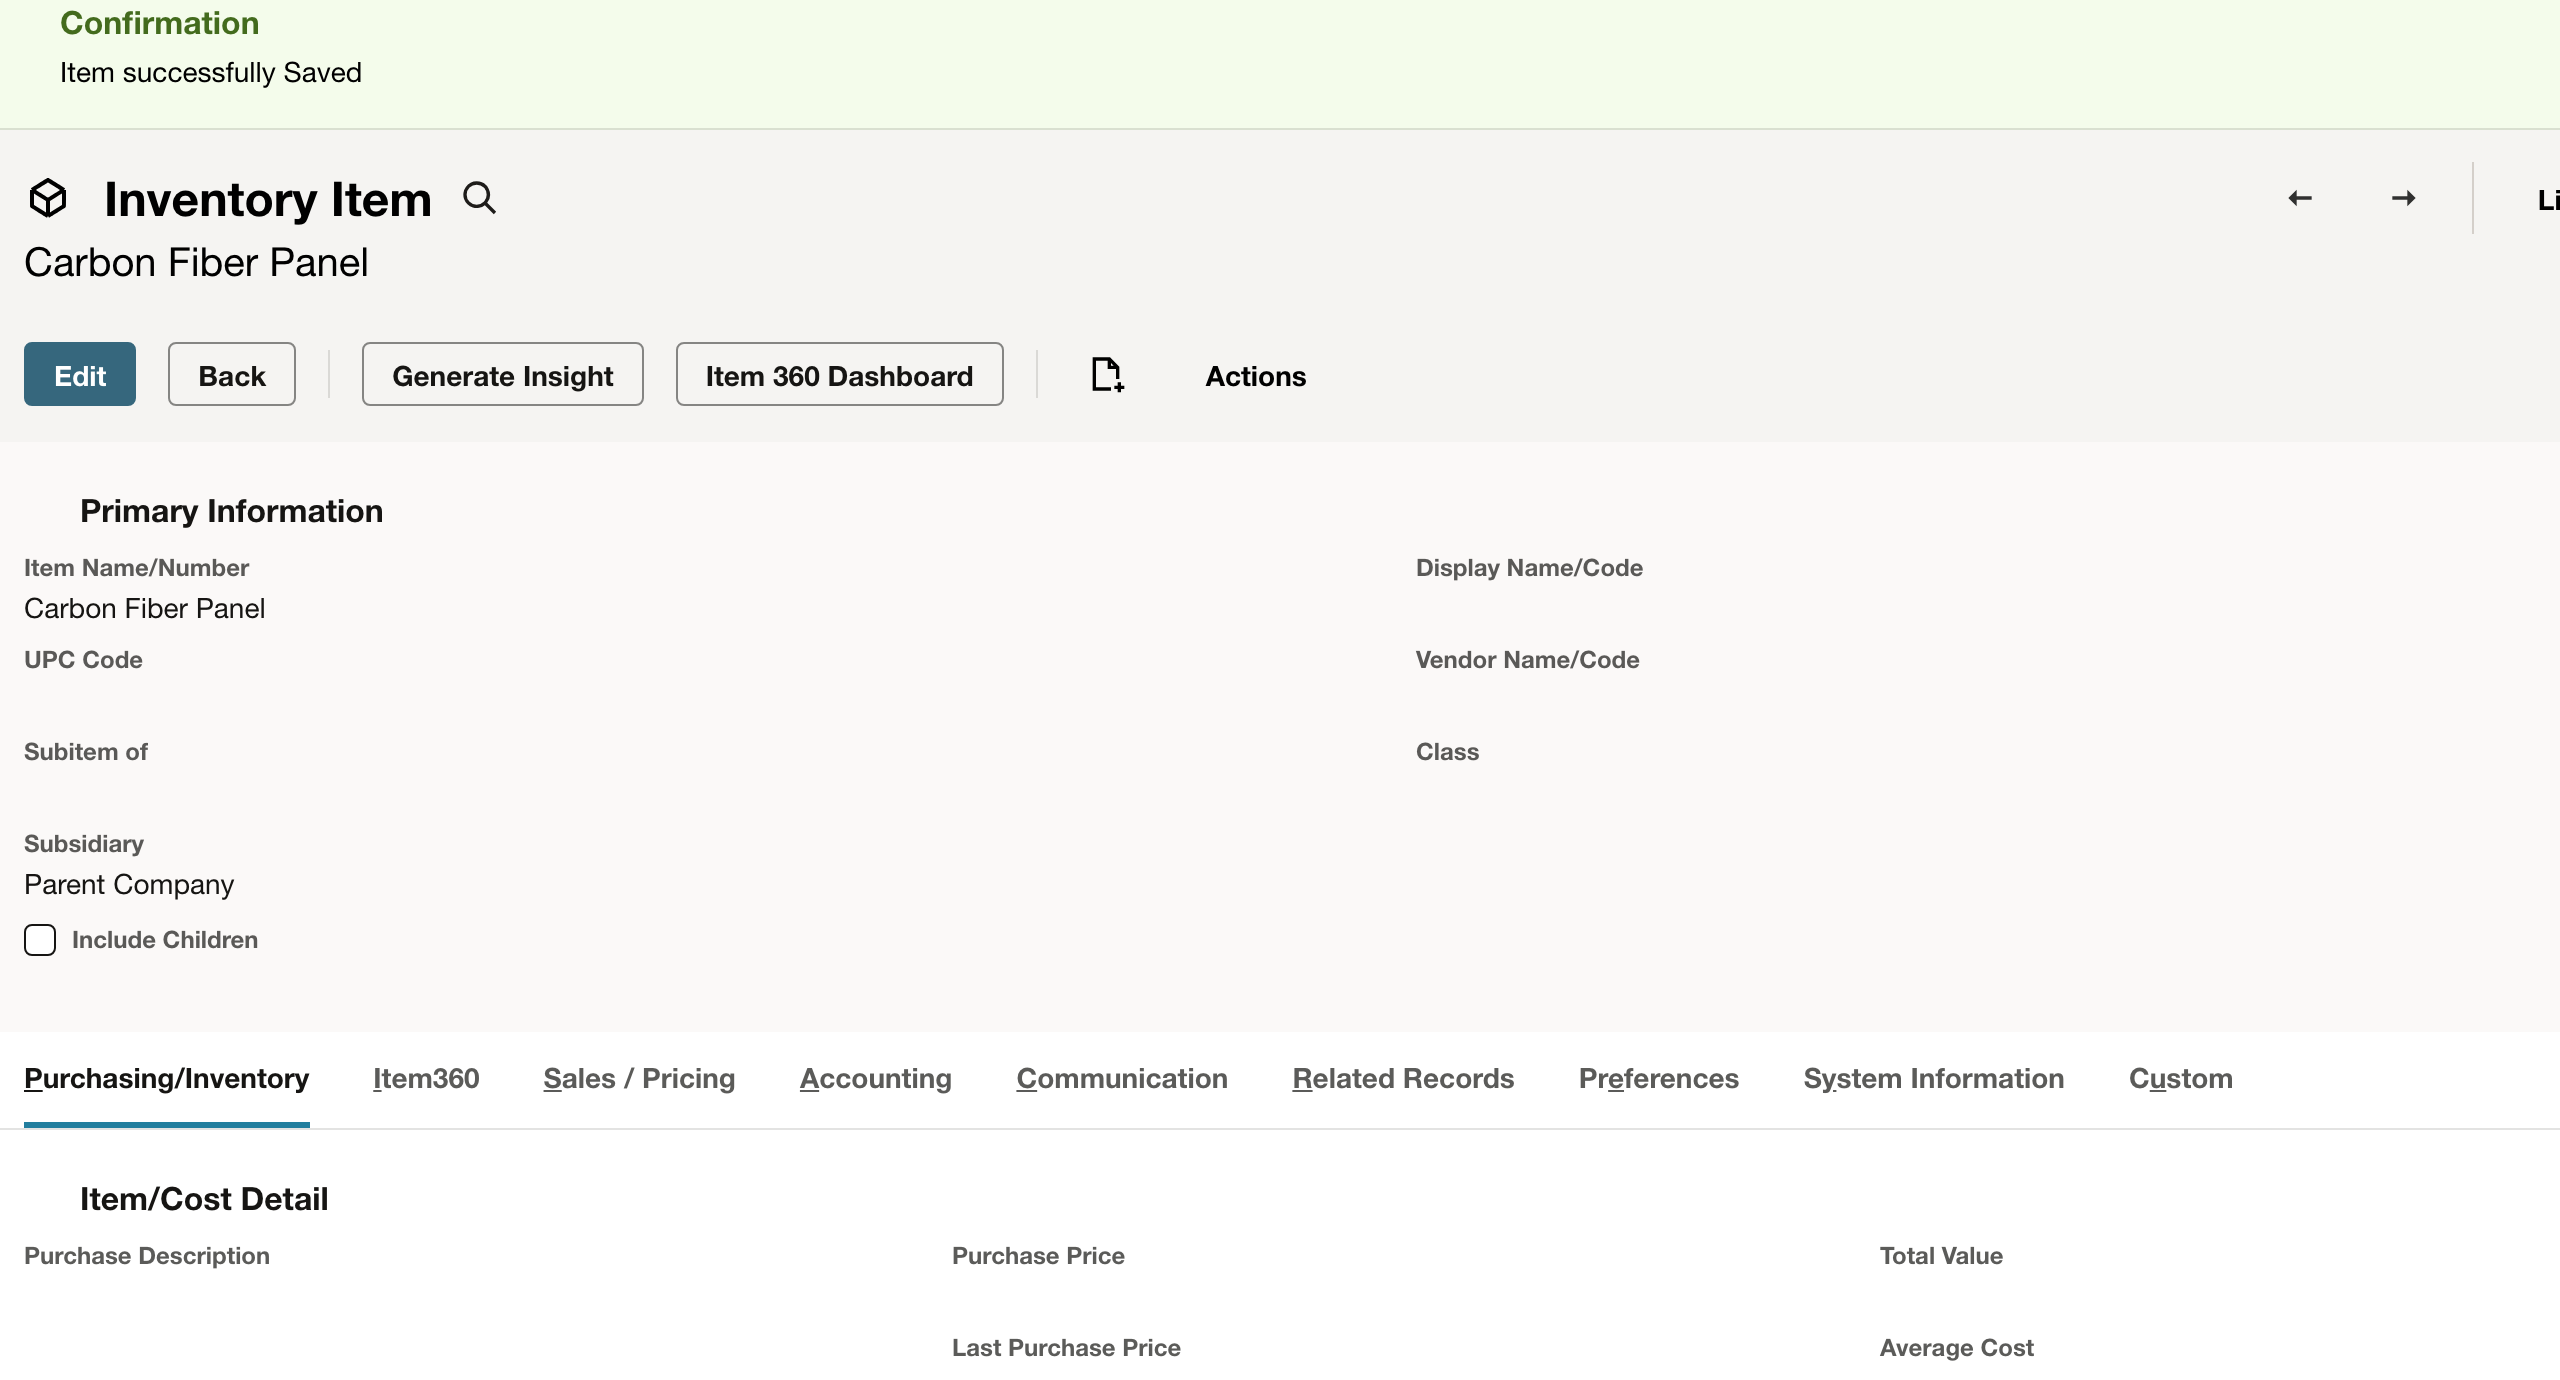The image size is (2560, 1380).
Task: Click the Carbon Fiber Panel item name value
Action: click(145, 609)
